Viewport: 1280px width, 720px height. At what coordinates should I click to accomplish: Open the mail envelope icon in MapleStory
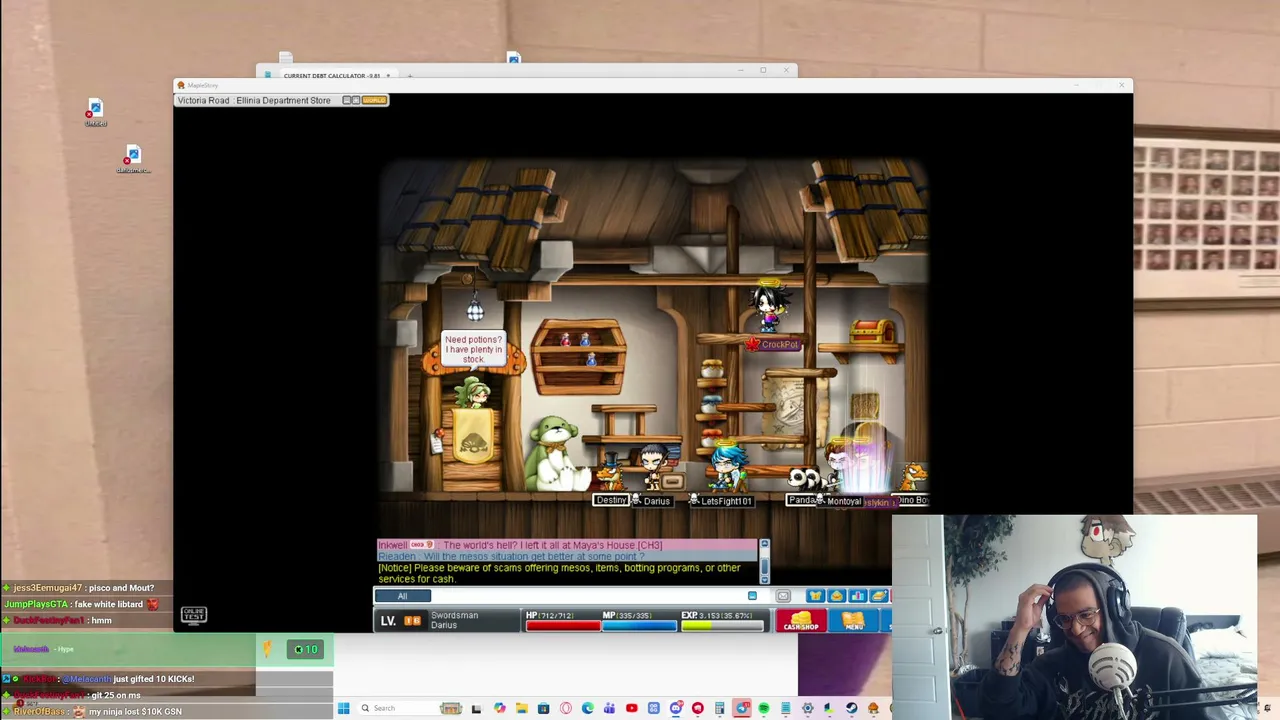click(x=783, y=596)
